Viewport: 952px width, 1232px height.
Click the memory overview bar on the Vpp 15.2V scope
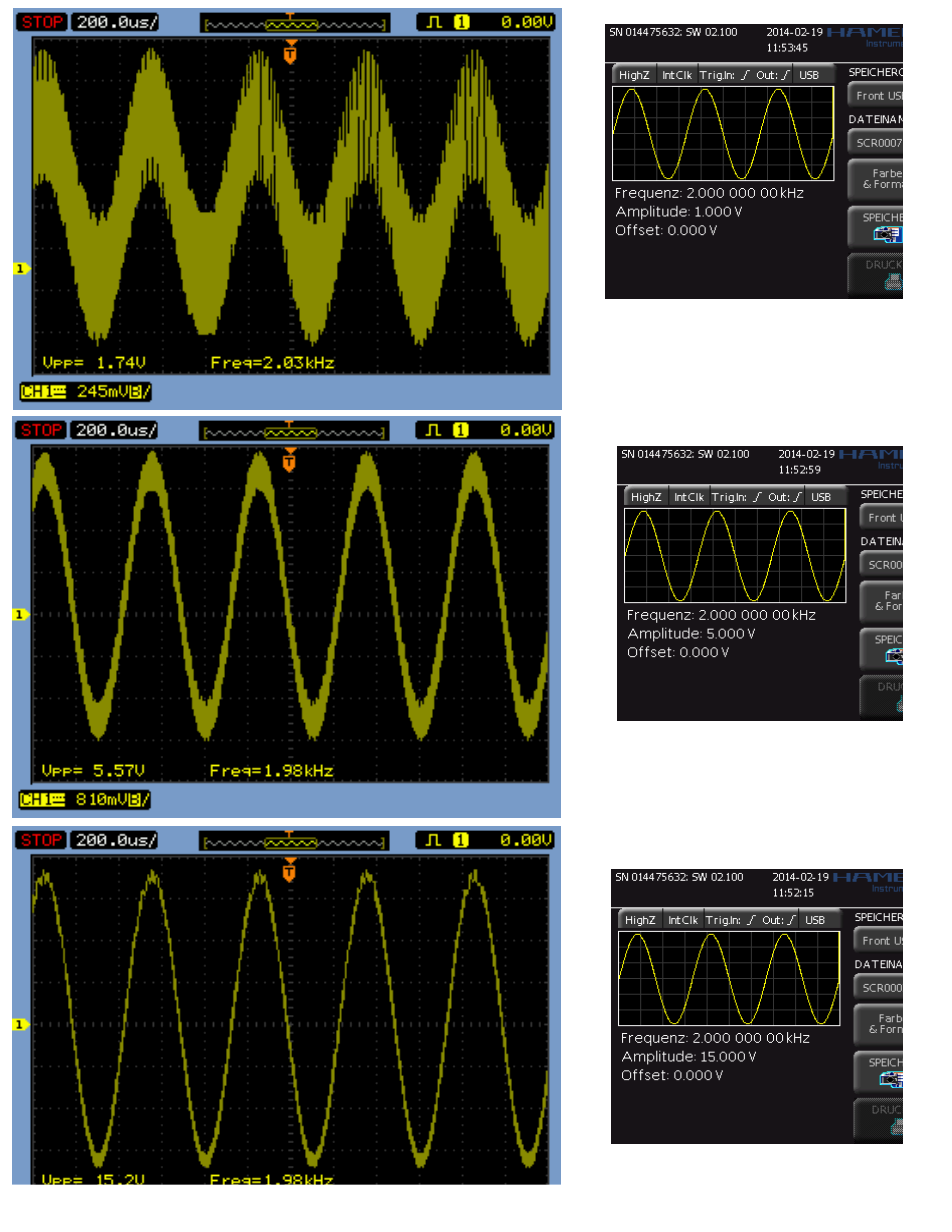pyautogui.click(x=293, y=841)
